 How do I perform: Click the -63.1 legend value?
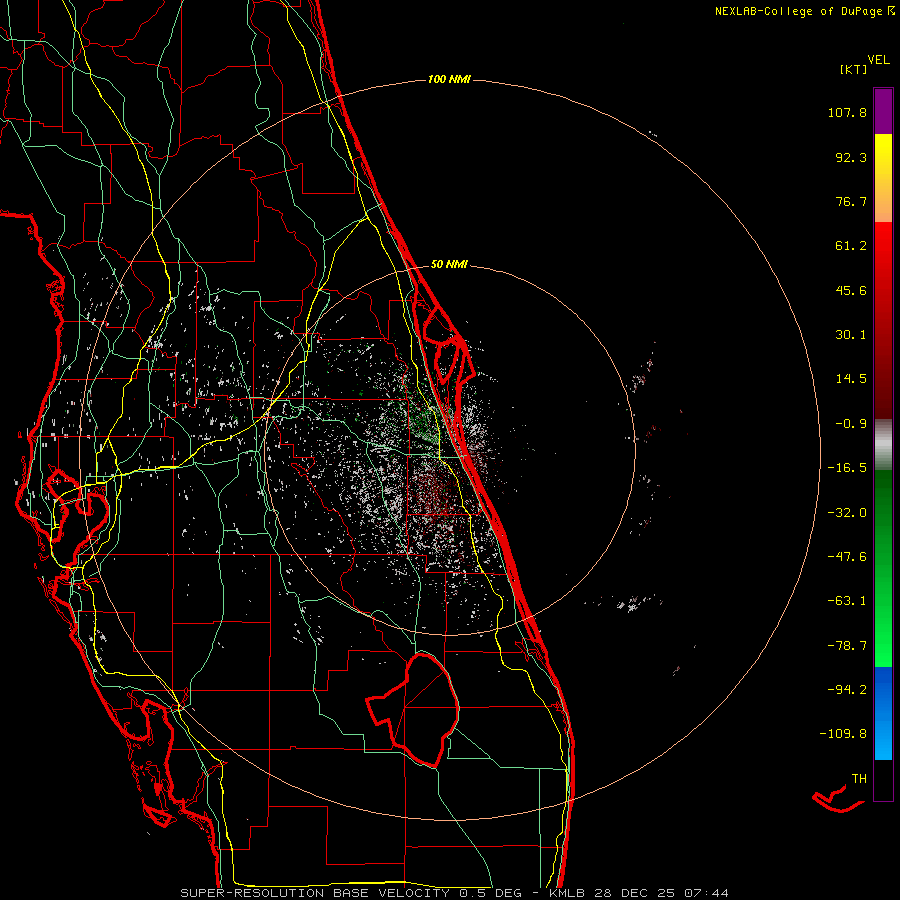click(847, 601)
